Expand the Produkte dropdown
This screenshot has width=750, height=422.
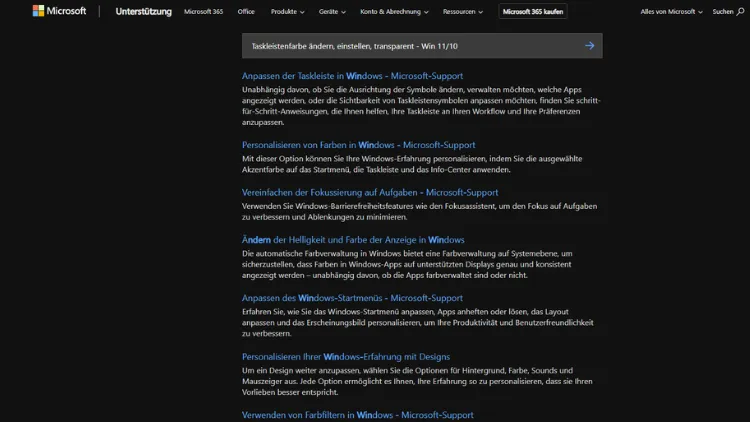coord(287,11)
